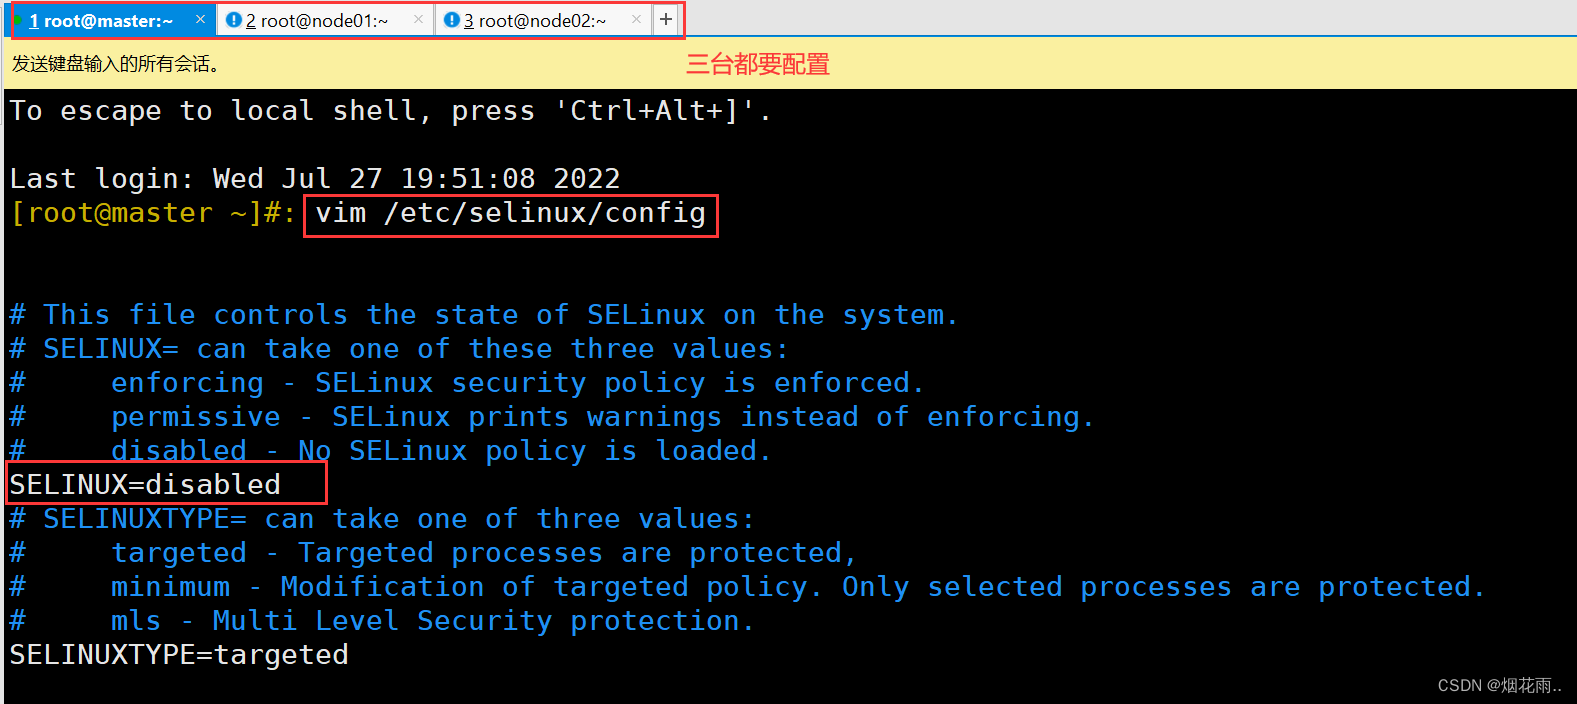The width and height of the screenshot is (1577, 704).
Task: Click the CSDN watermark at bottom right
Action: click(x=1499, y=685)
